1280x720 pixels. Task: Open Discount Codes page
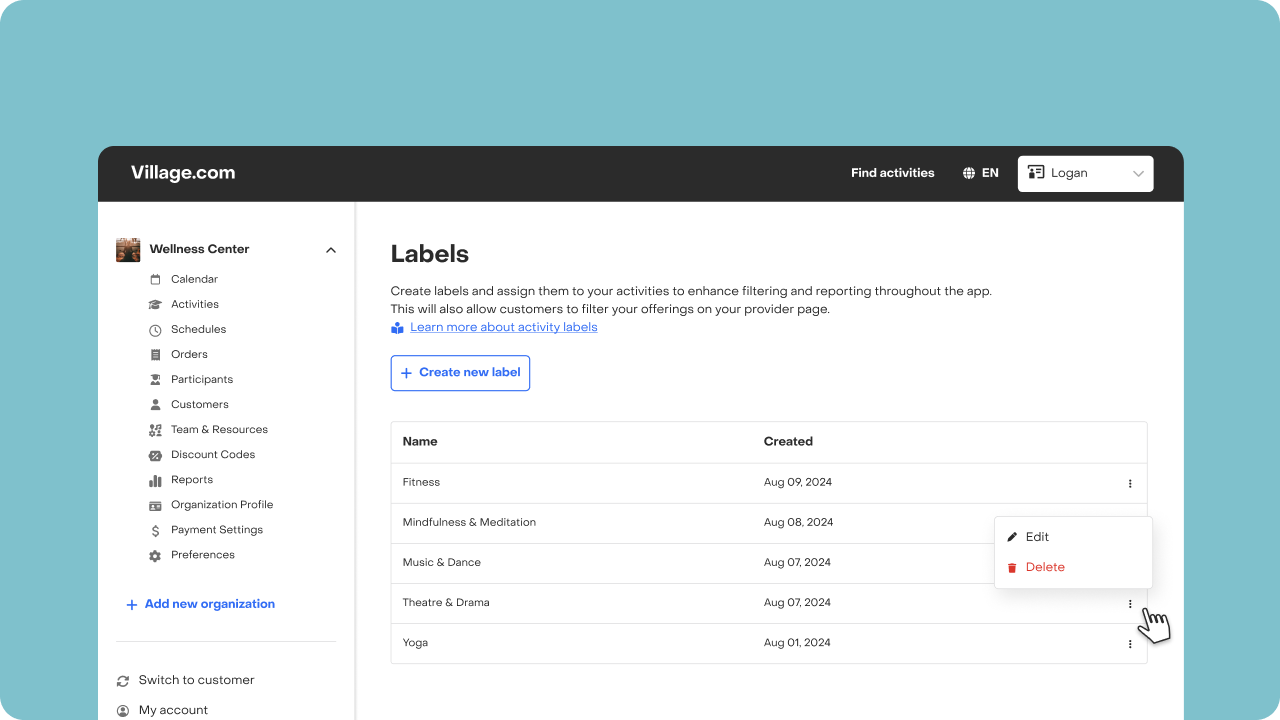[213, 454]
